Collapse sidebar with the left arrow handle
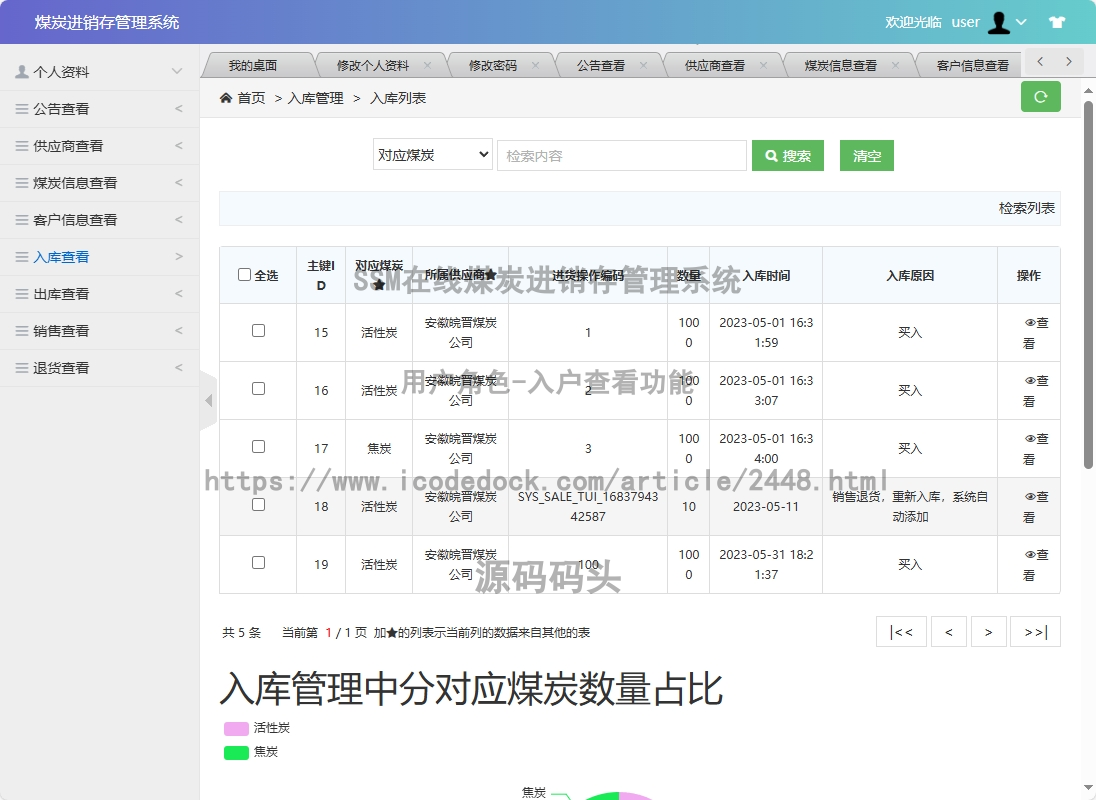Viewport: 1096px width, 800px height. pos(208,400)
